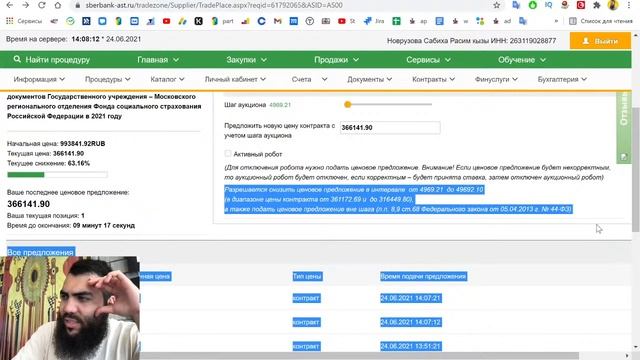
Task: Open the green Google Sheets bookmark
Action: (396, 21)
